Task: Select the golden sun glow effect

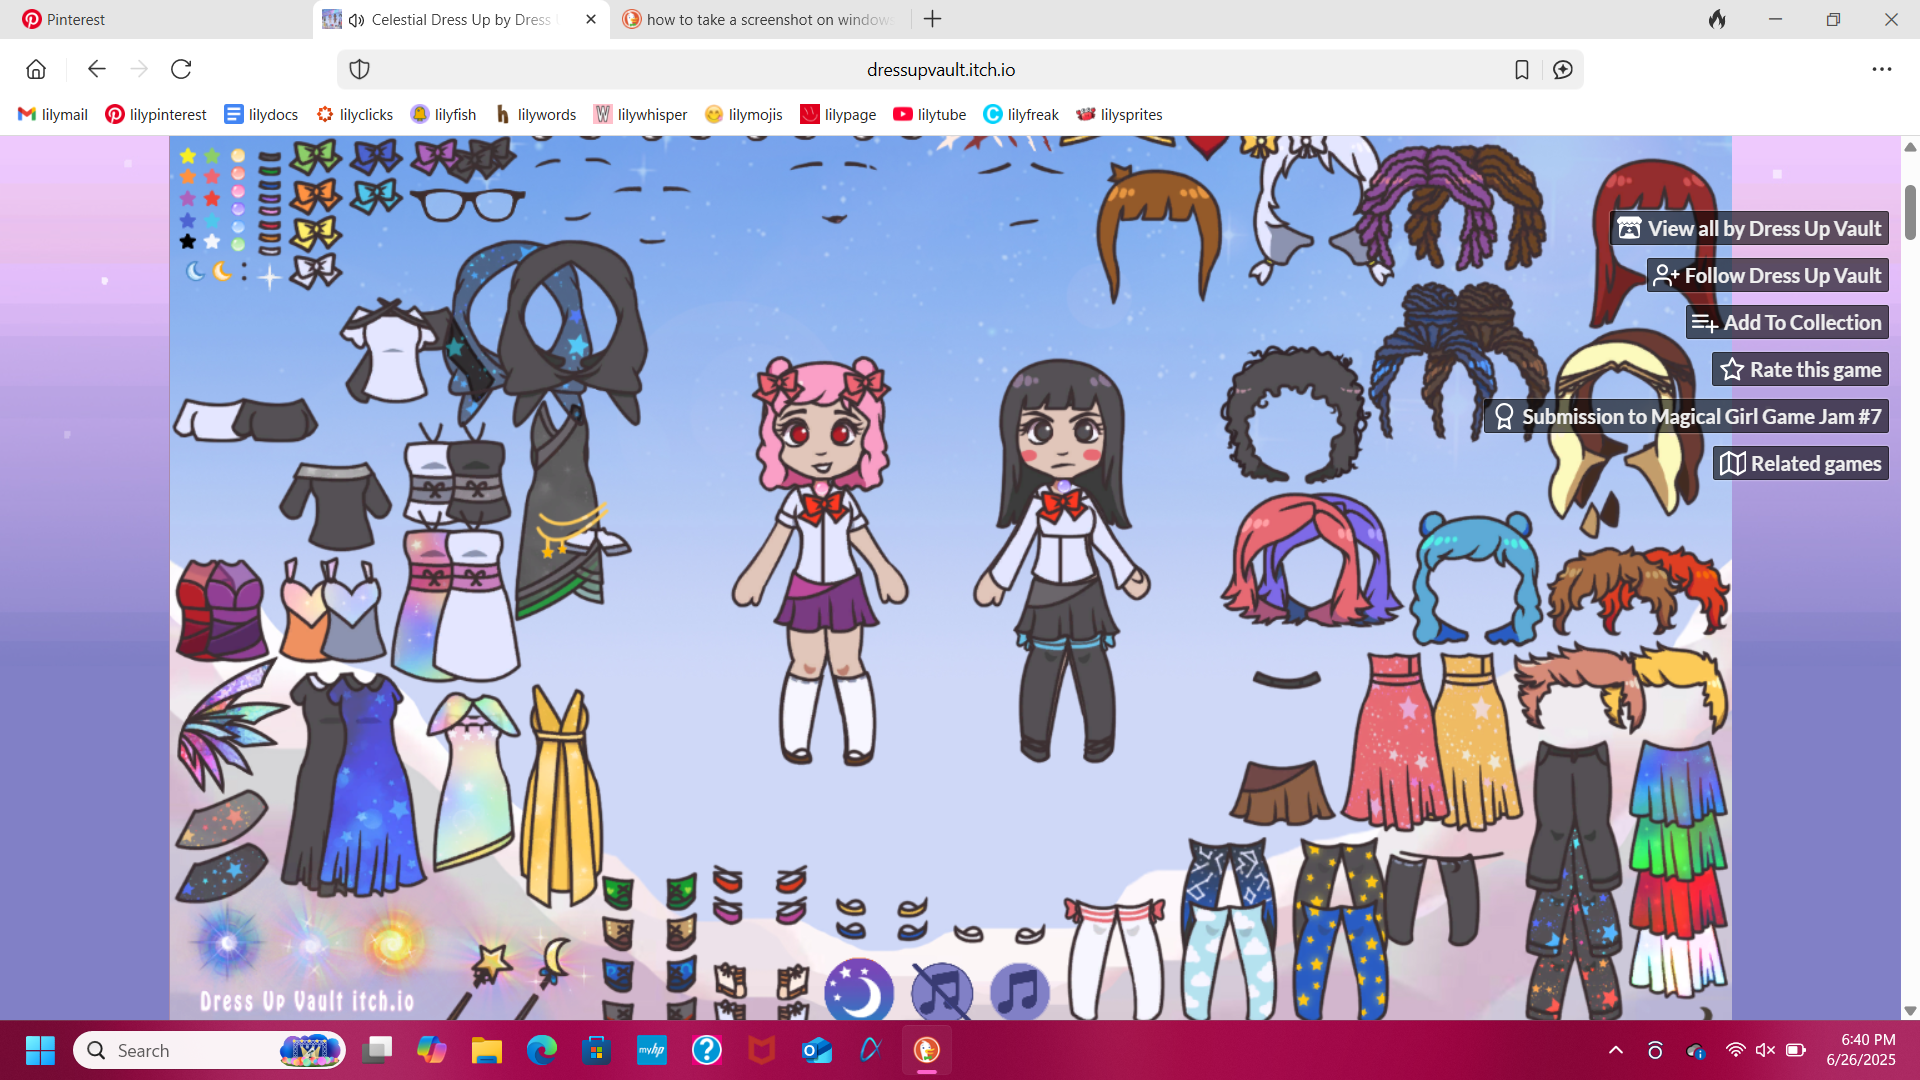Action: tap(393, 942)
